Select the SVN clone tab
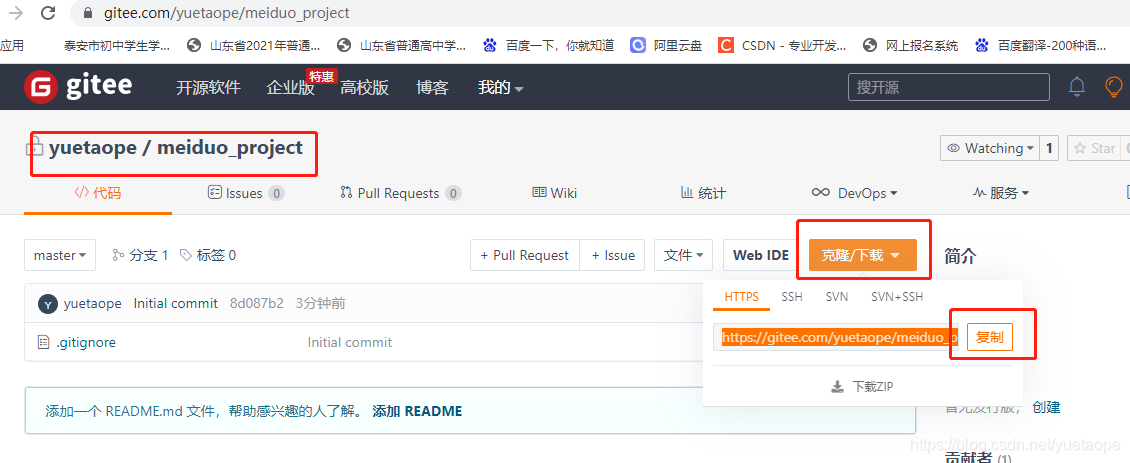This screenshot has width=1130, height=463. coord(837,297)
